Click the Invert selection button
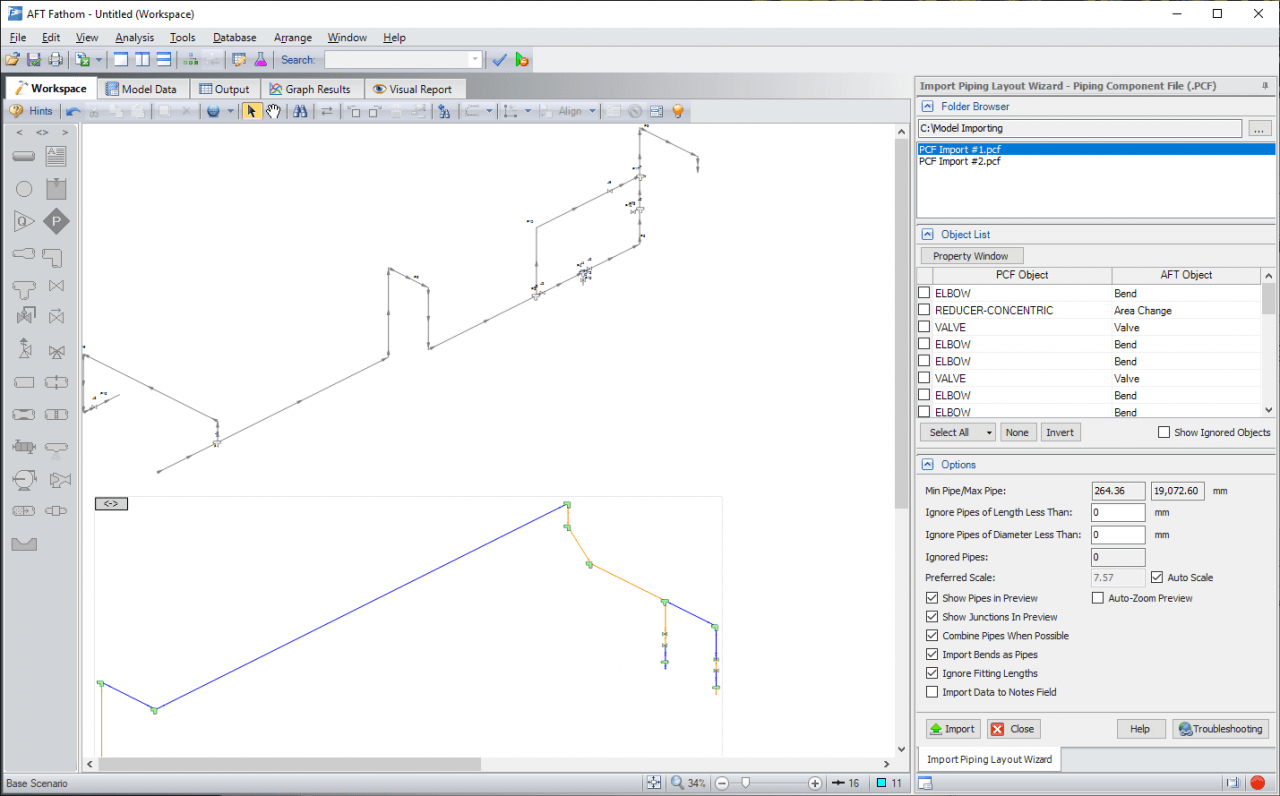1280x796 pixels. coord(1060,433)
